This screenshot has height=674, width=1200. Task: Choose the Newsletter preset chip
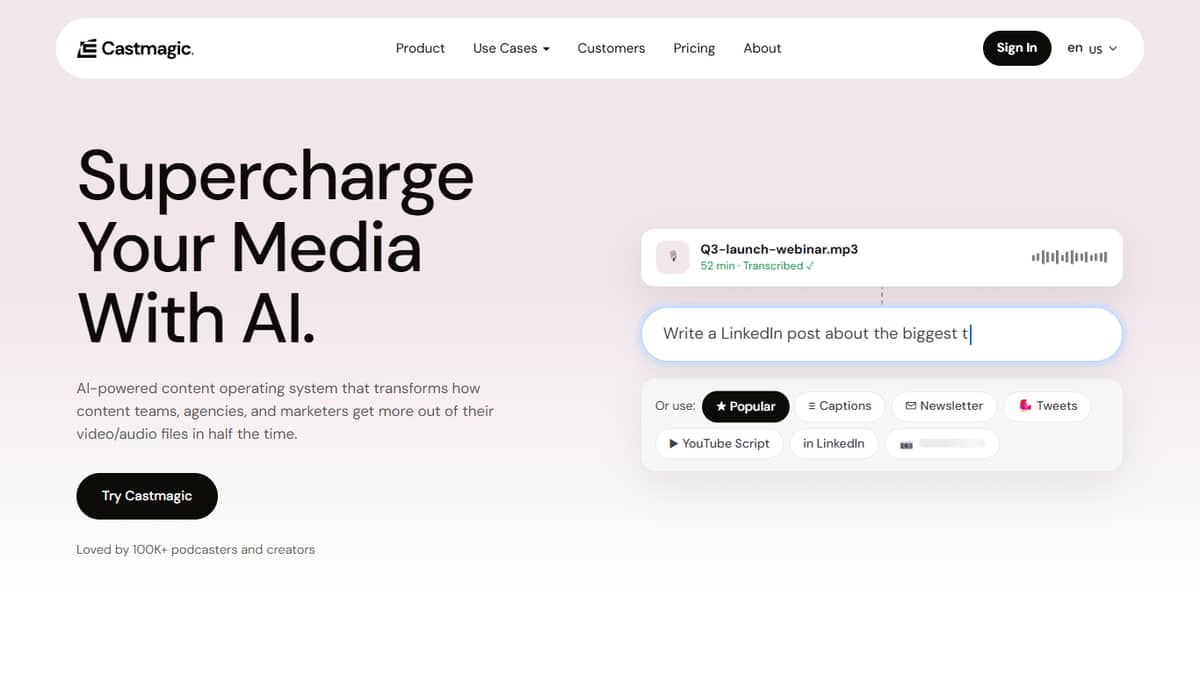click(x=944, y=406)
